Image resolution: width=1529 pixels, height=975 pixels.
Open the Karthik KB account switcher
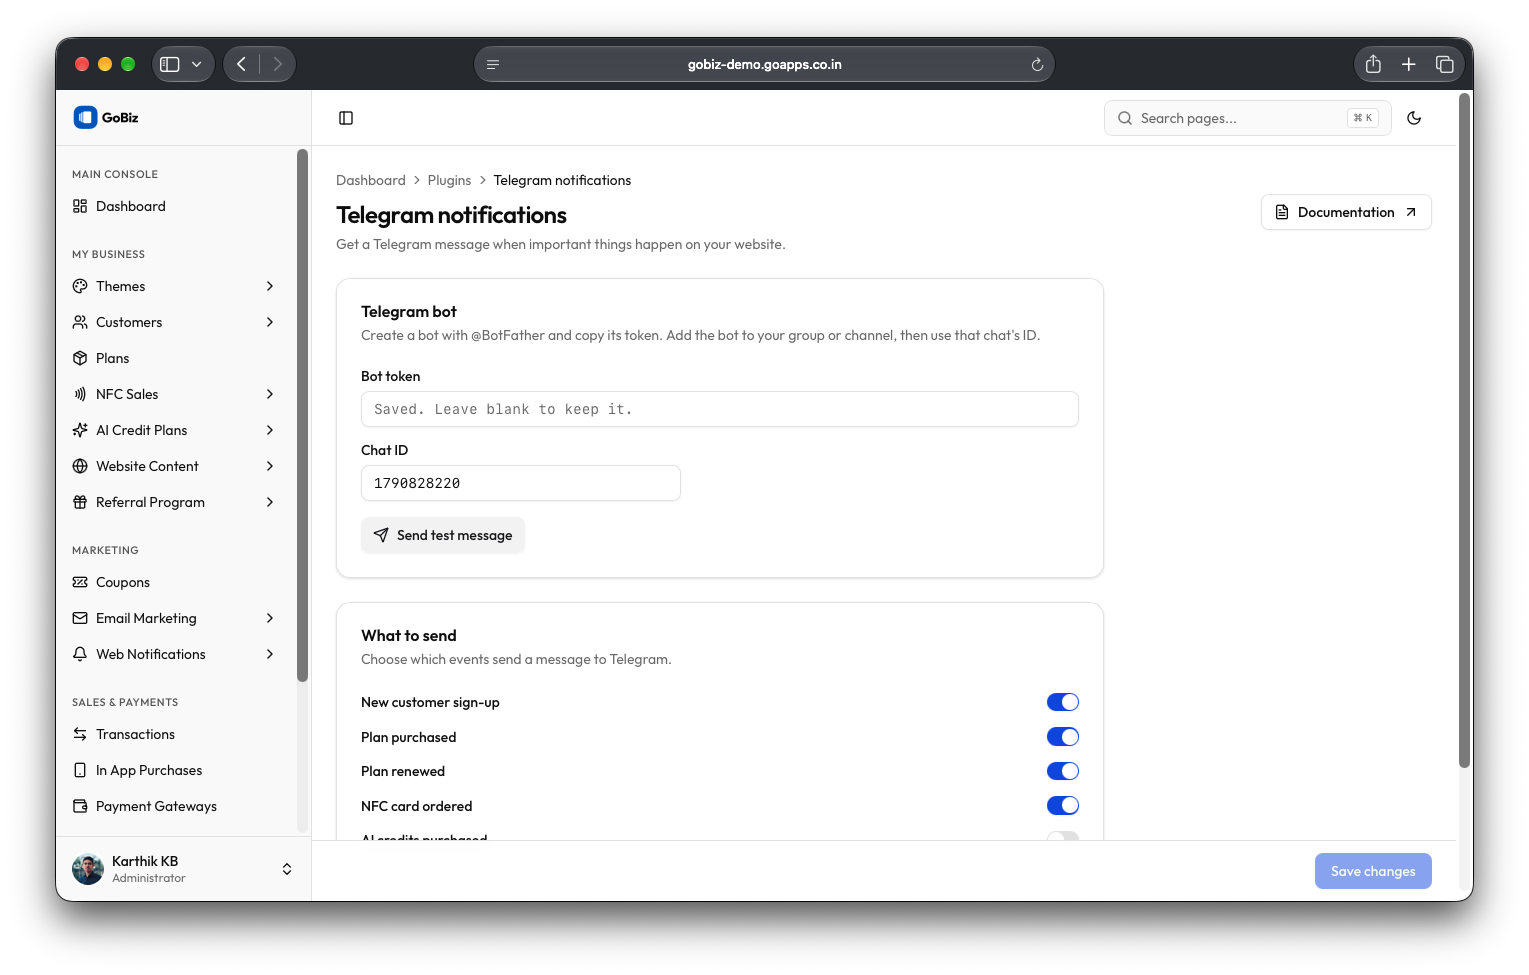point(183,869)
